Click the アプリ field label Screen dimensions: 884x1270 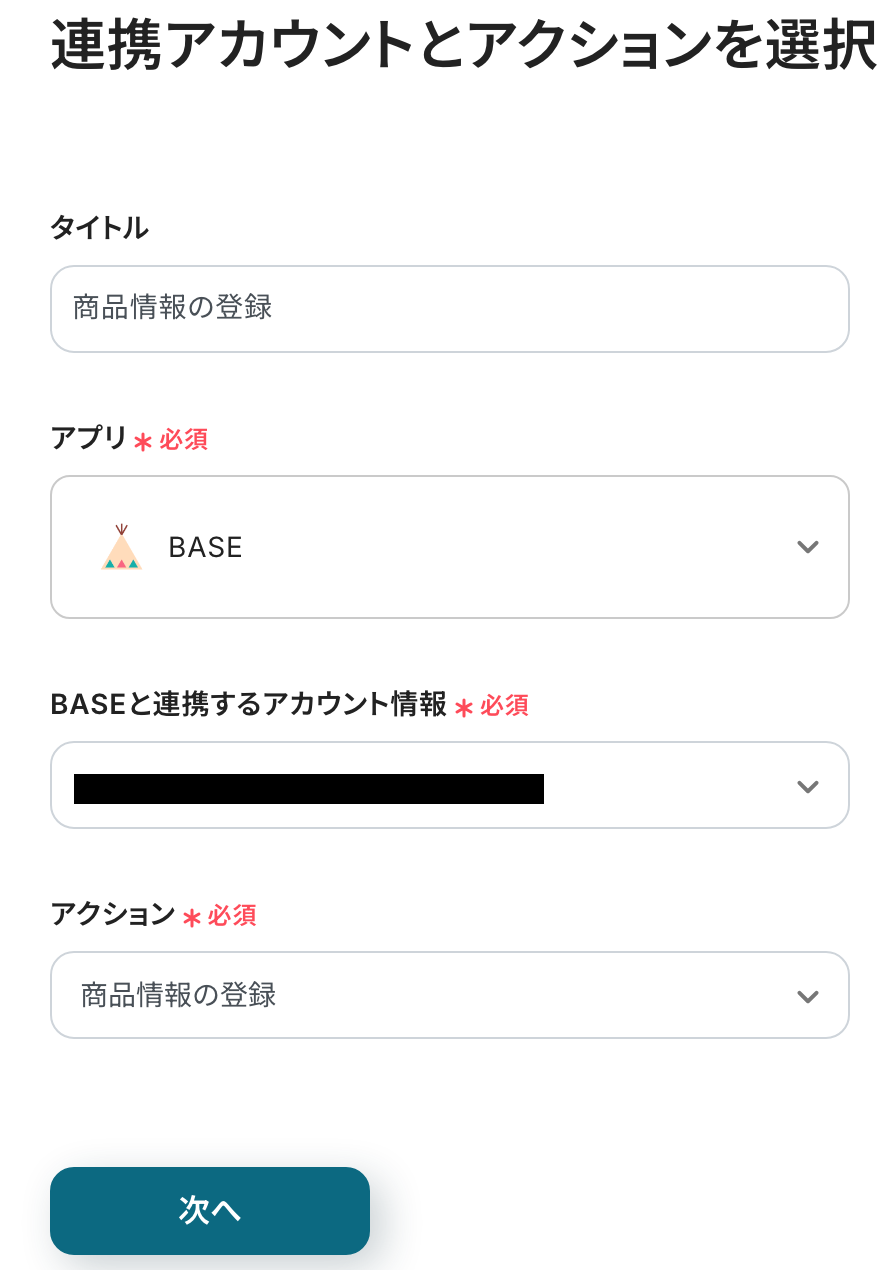pyautogui.click(x=89, y=439)
